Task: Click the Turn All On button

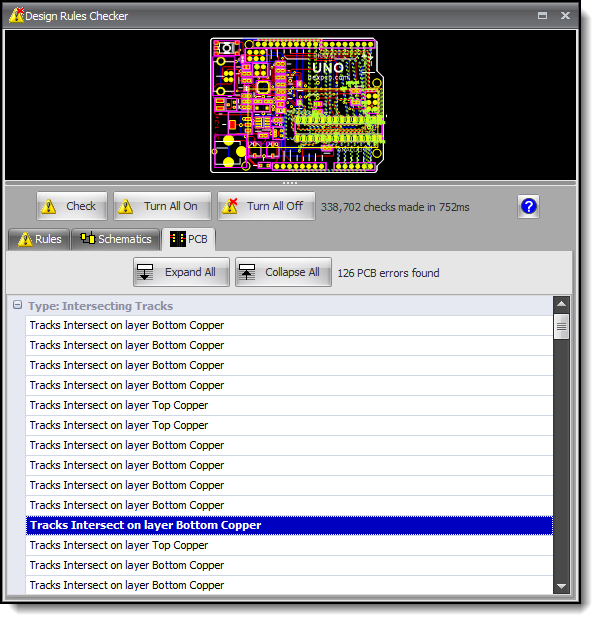Action: [x=162, y=206]
